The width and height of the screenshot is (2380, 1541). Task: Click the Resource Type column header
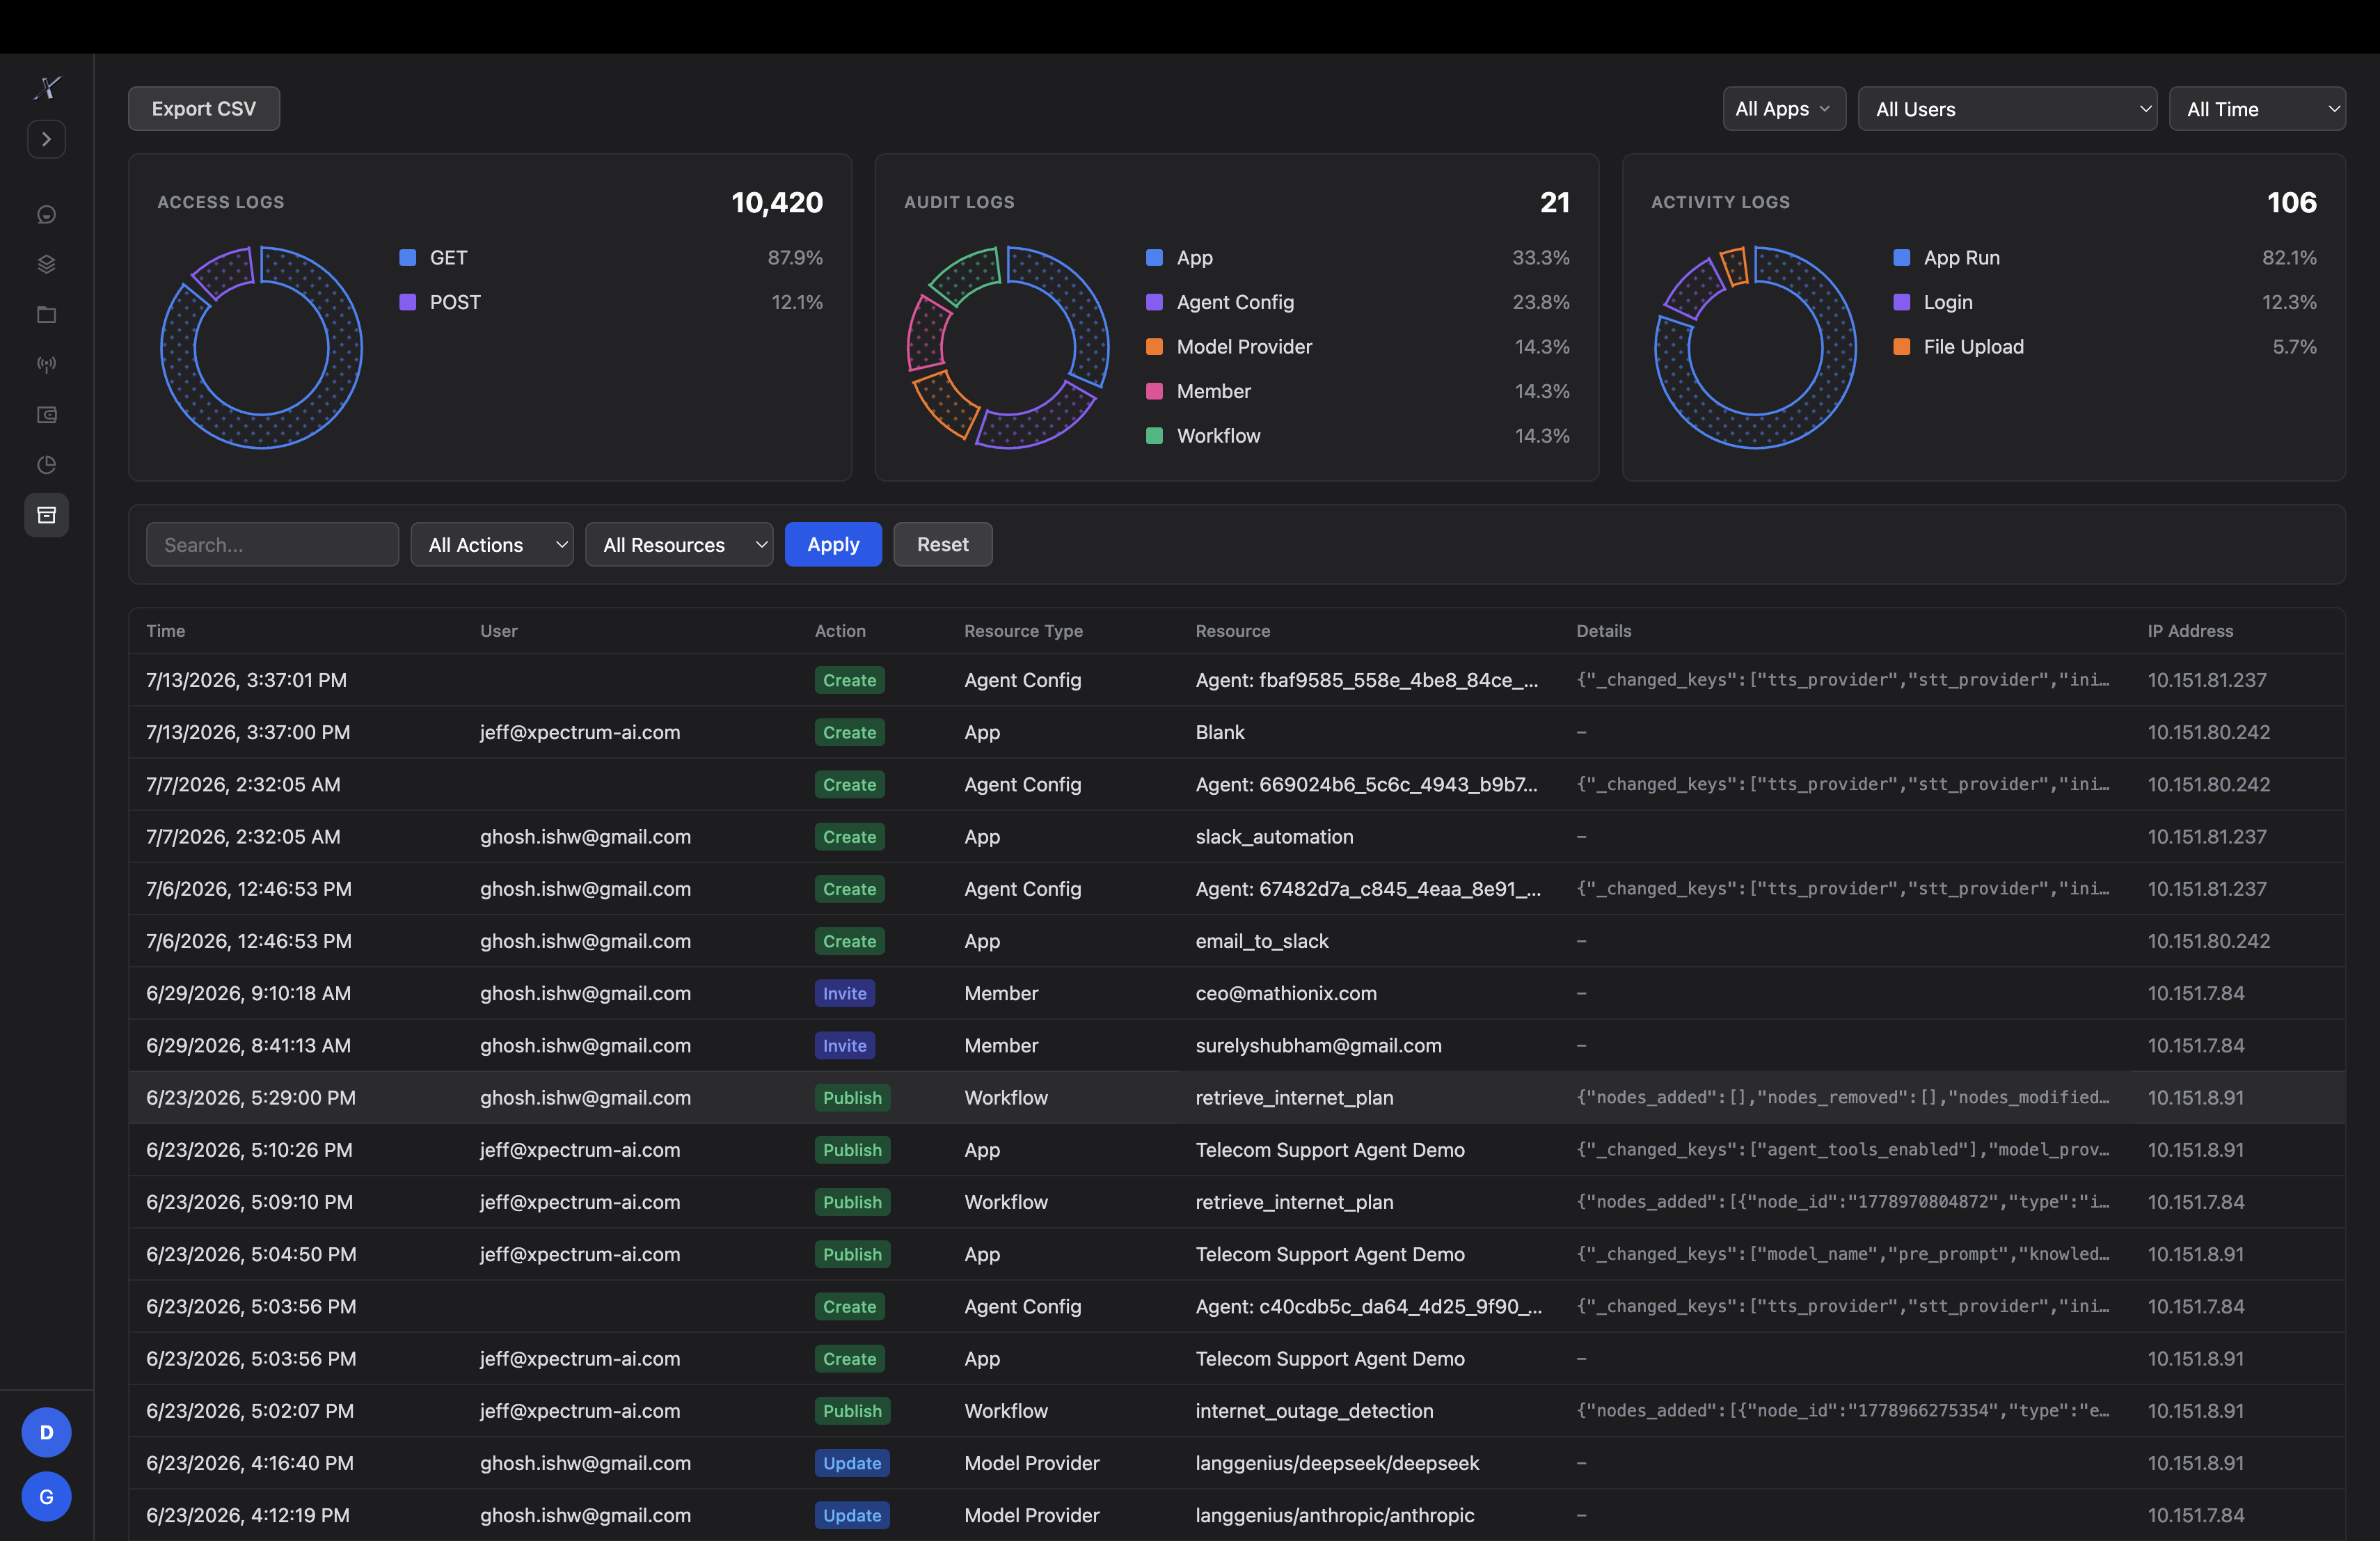[1023, 631]
